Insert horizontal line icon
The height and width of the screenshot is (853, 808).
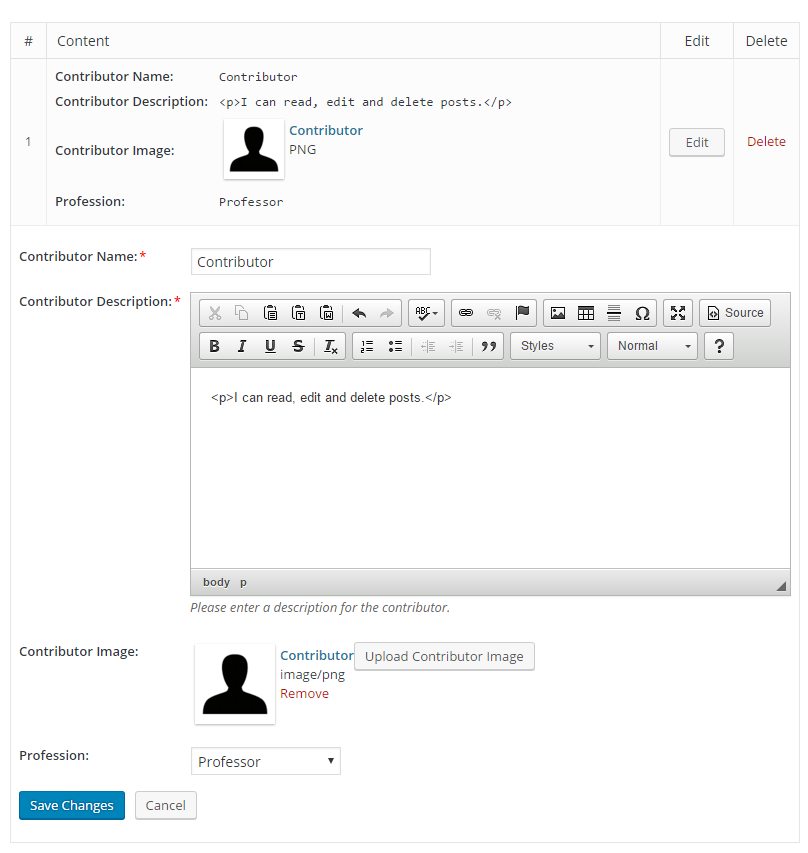coord(614,313)
